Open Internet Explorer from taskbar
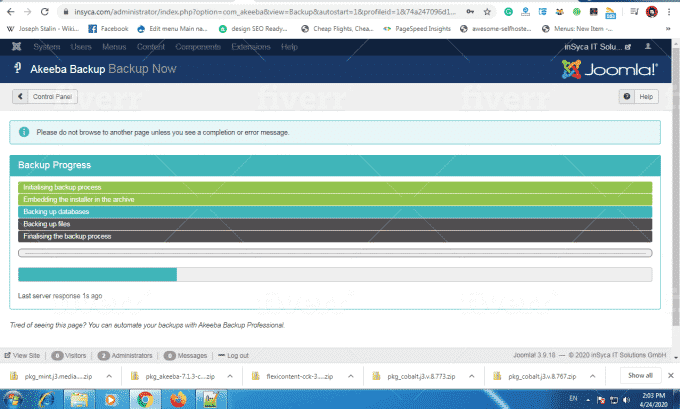This screenshot has width=680, height=409. pyautogui.click(x=46, y=399)
